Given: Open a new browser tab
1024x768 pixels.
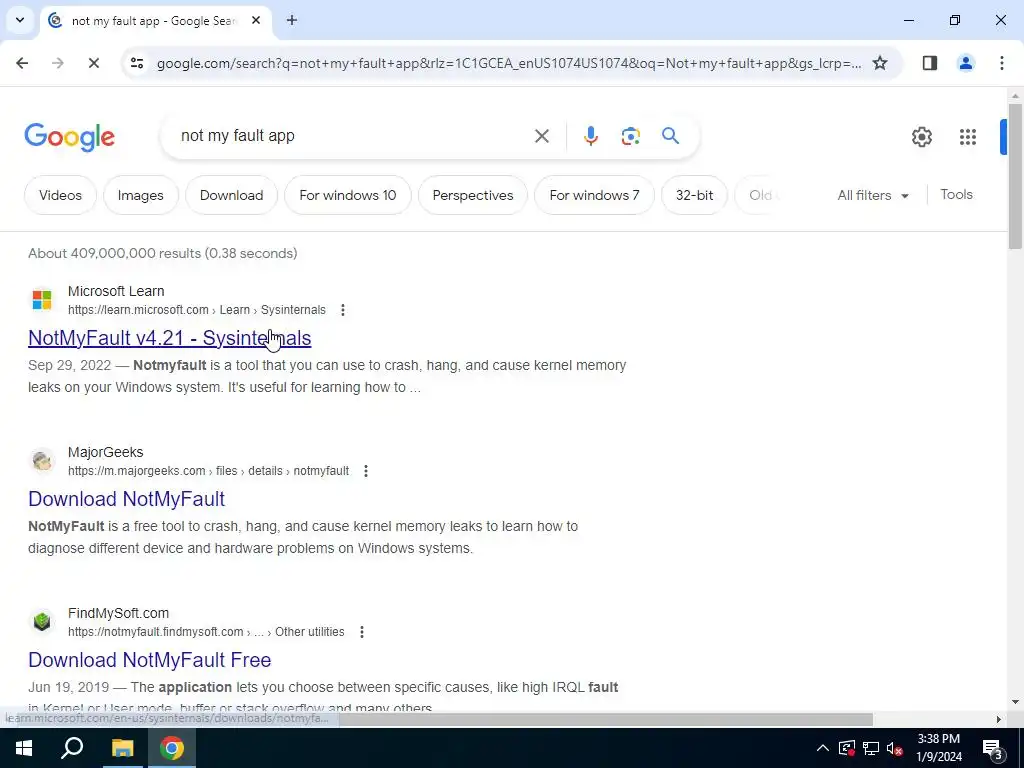Looking at the screenshot, I should [x=291, y=20].
